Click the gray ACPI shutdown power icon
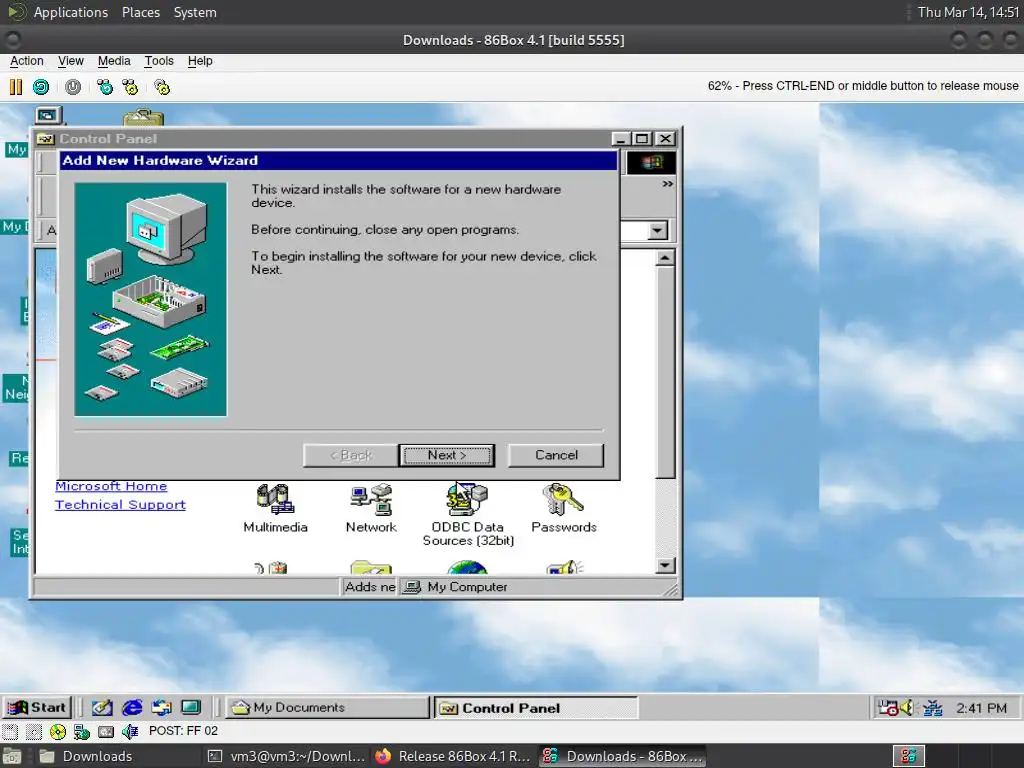This screenshot has width=1024, height=768. 73,87
